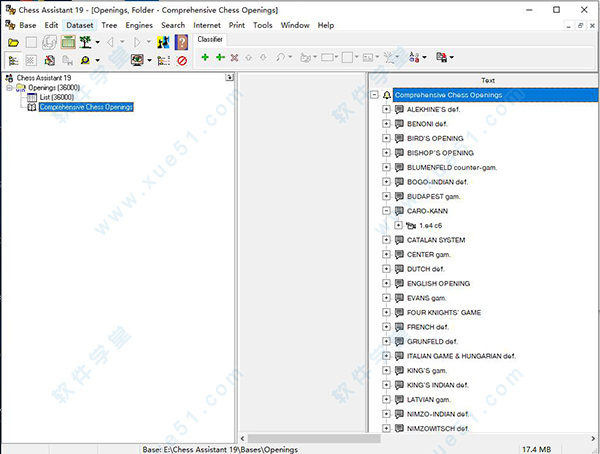Click the red prohibition circle icon

182,61
